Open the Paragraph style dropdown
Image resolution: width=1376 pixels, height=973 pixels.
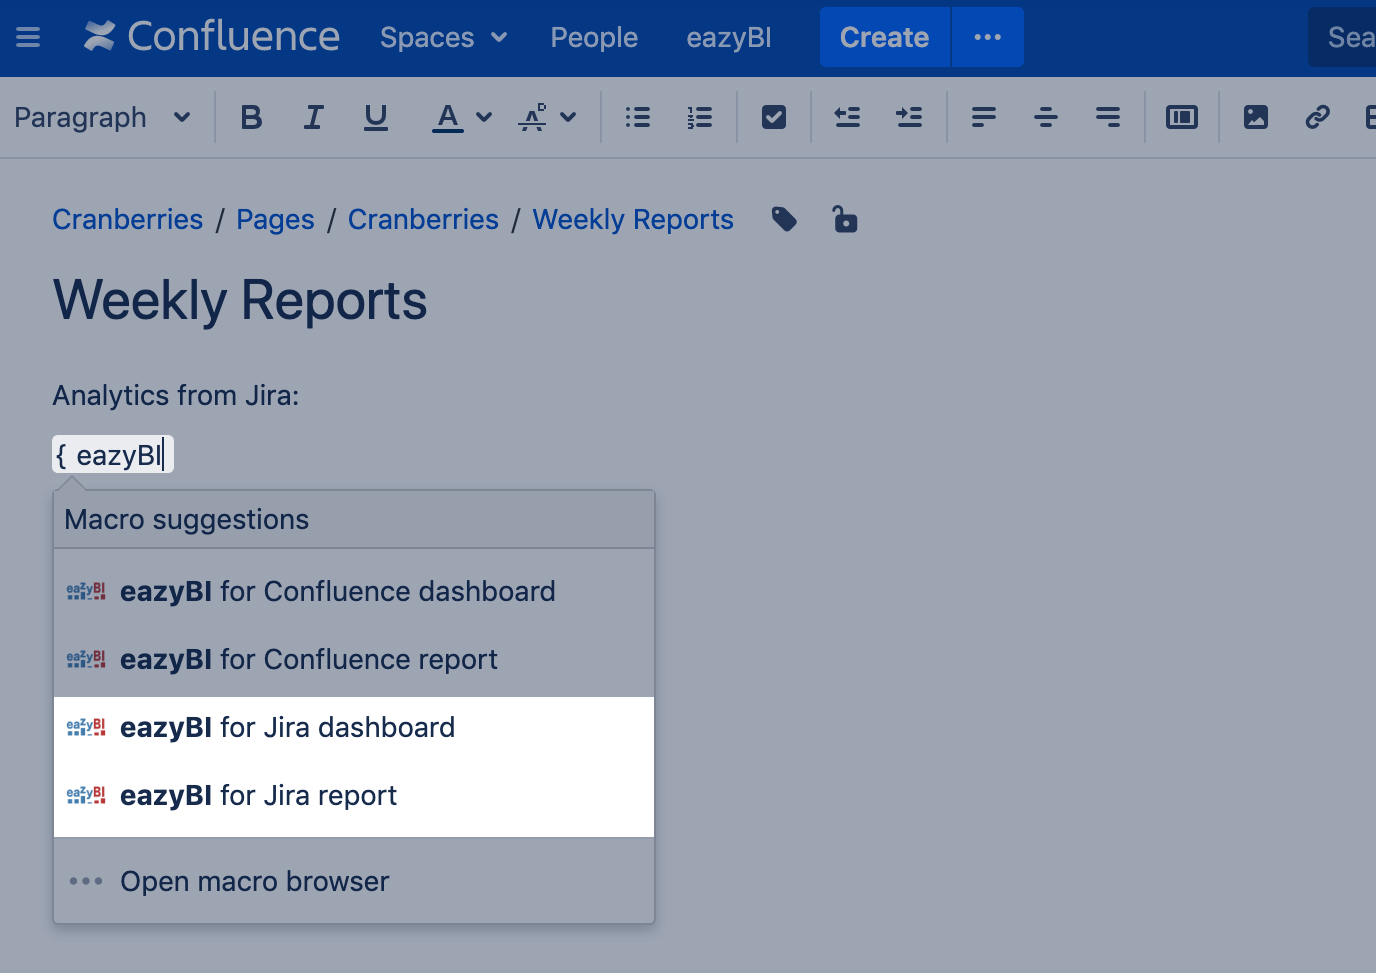(x=105, y=117)
